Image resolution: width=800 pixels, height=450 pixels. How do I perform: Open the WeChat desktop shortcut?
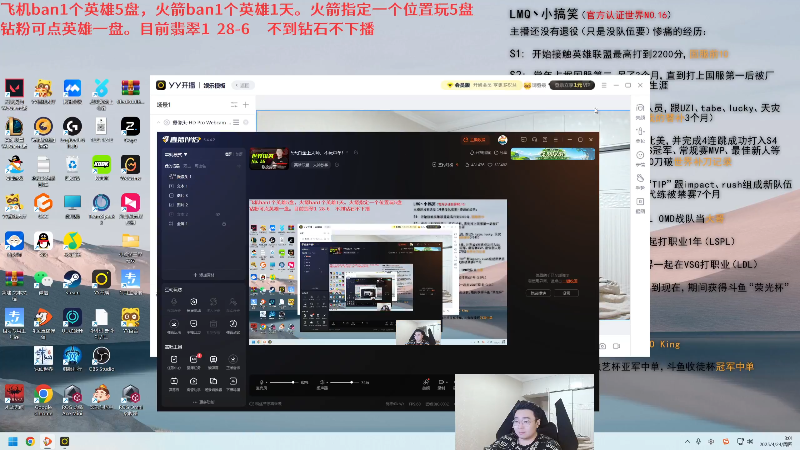43,280
